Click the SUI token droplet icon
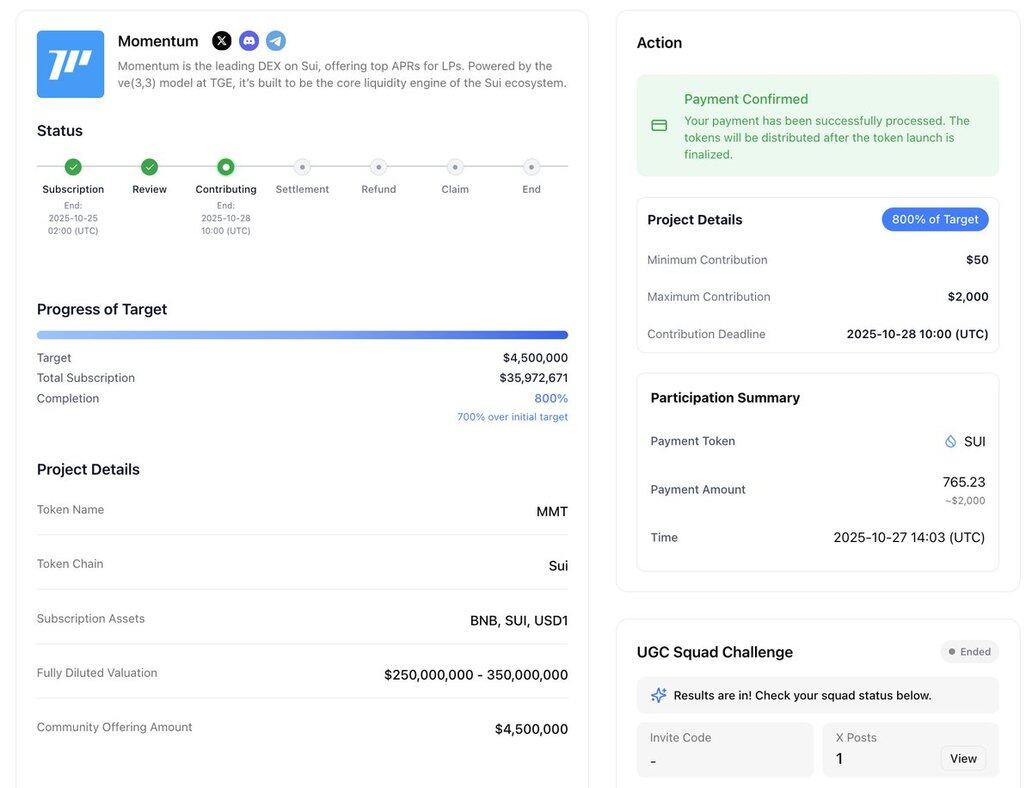Viewport: 1032px width, 788px height. click(x=951, y=441)
